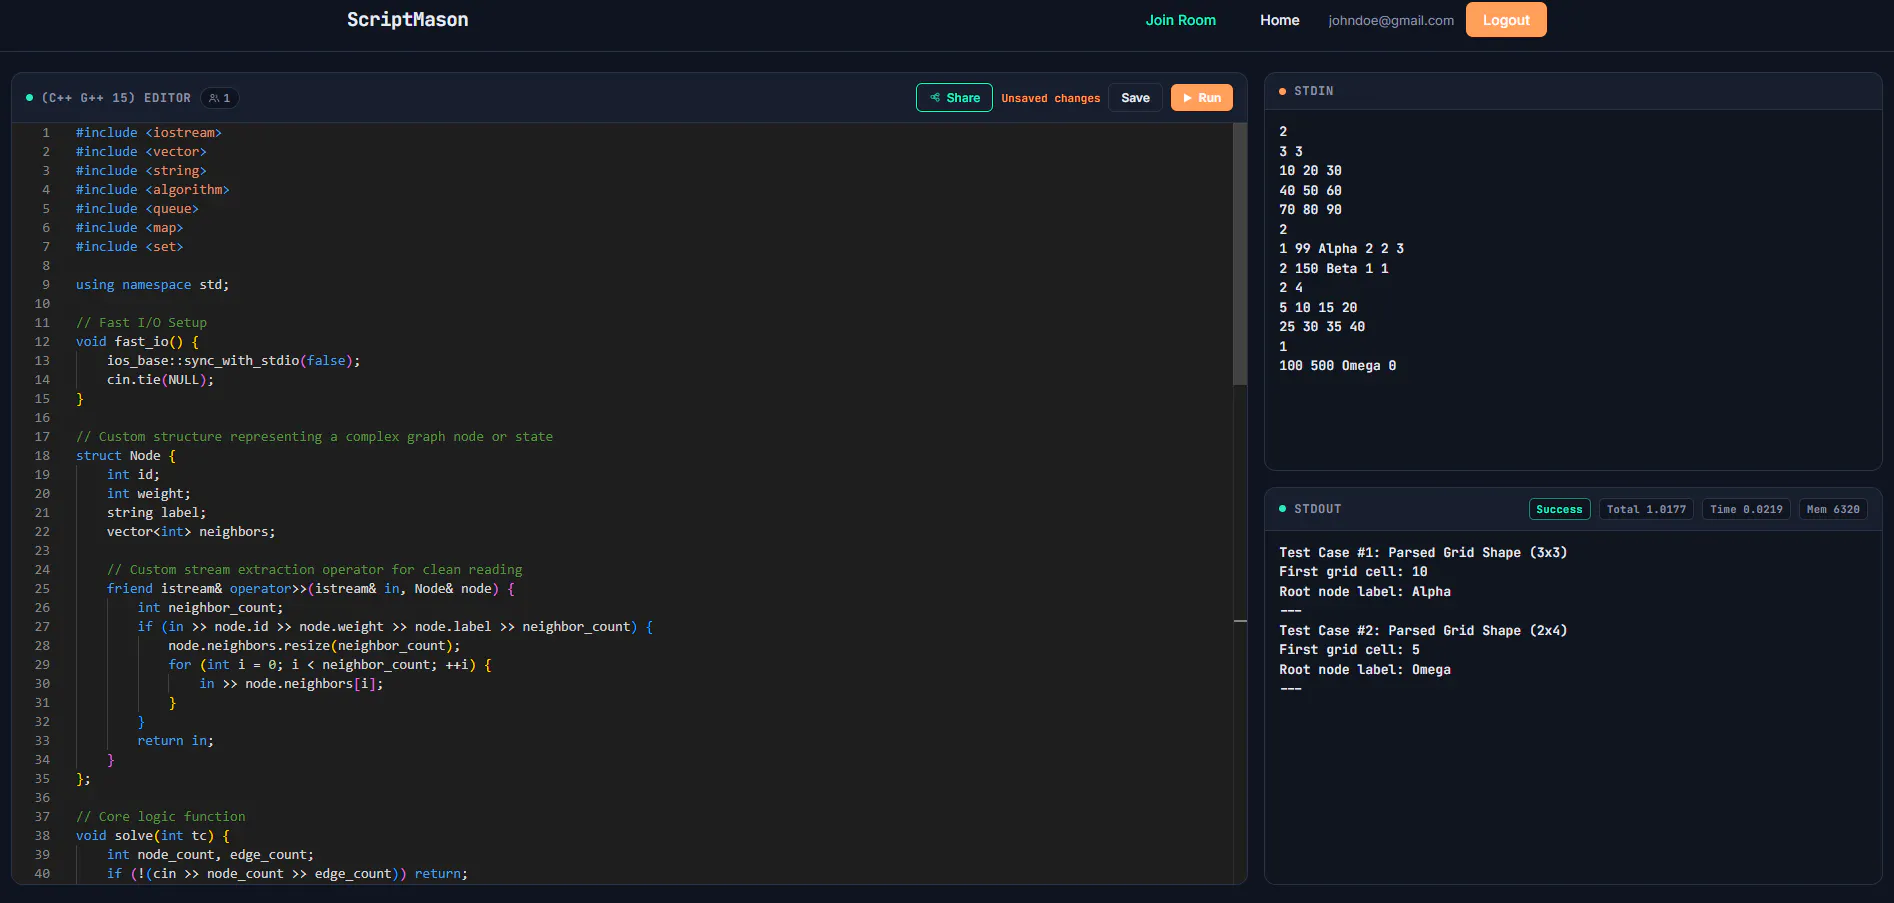Click the orange STDIN status dot
This screenshot has width=1894, height=903.
1282,91
